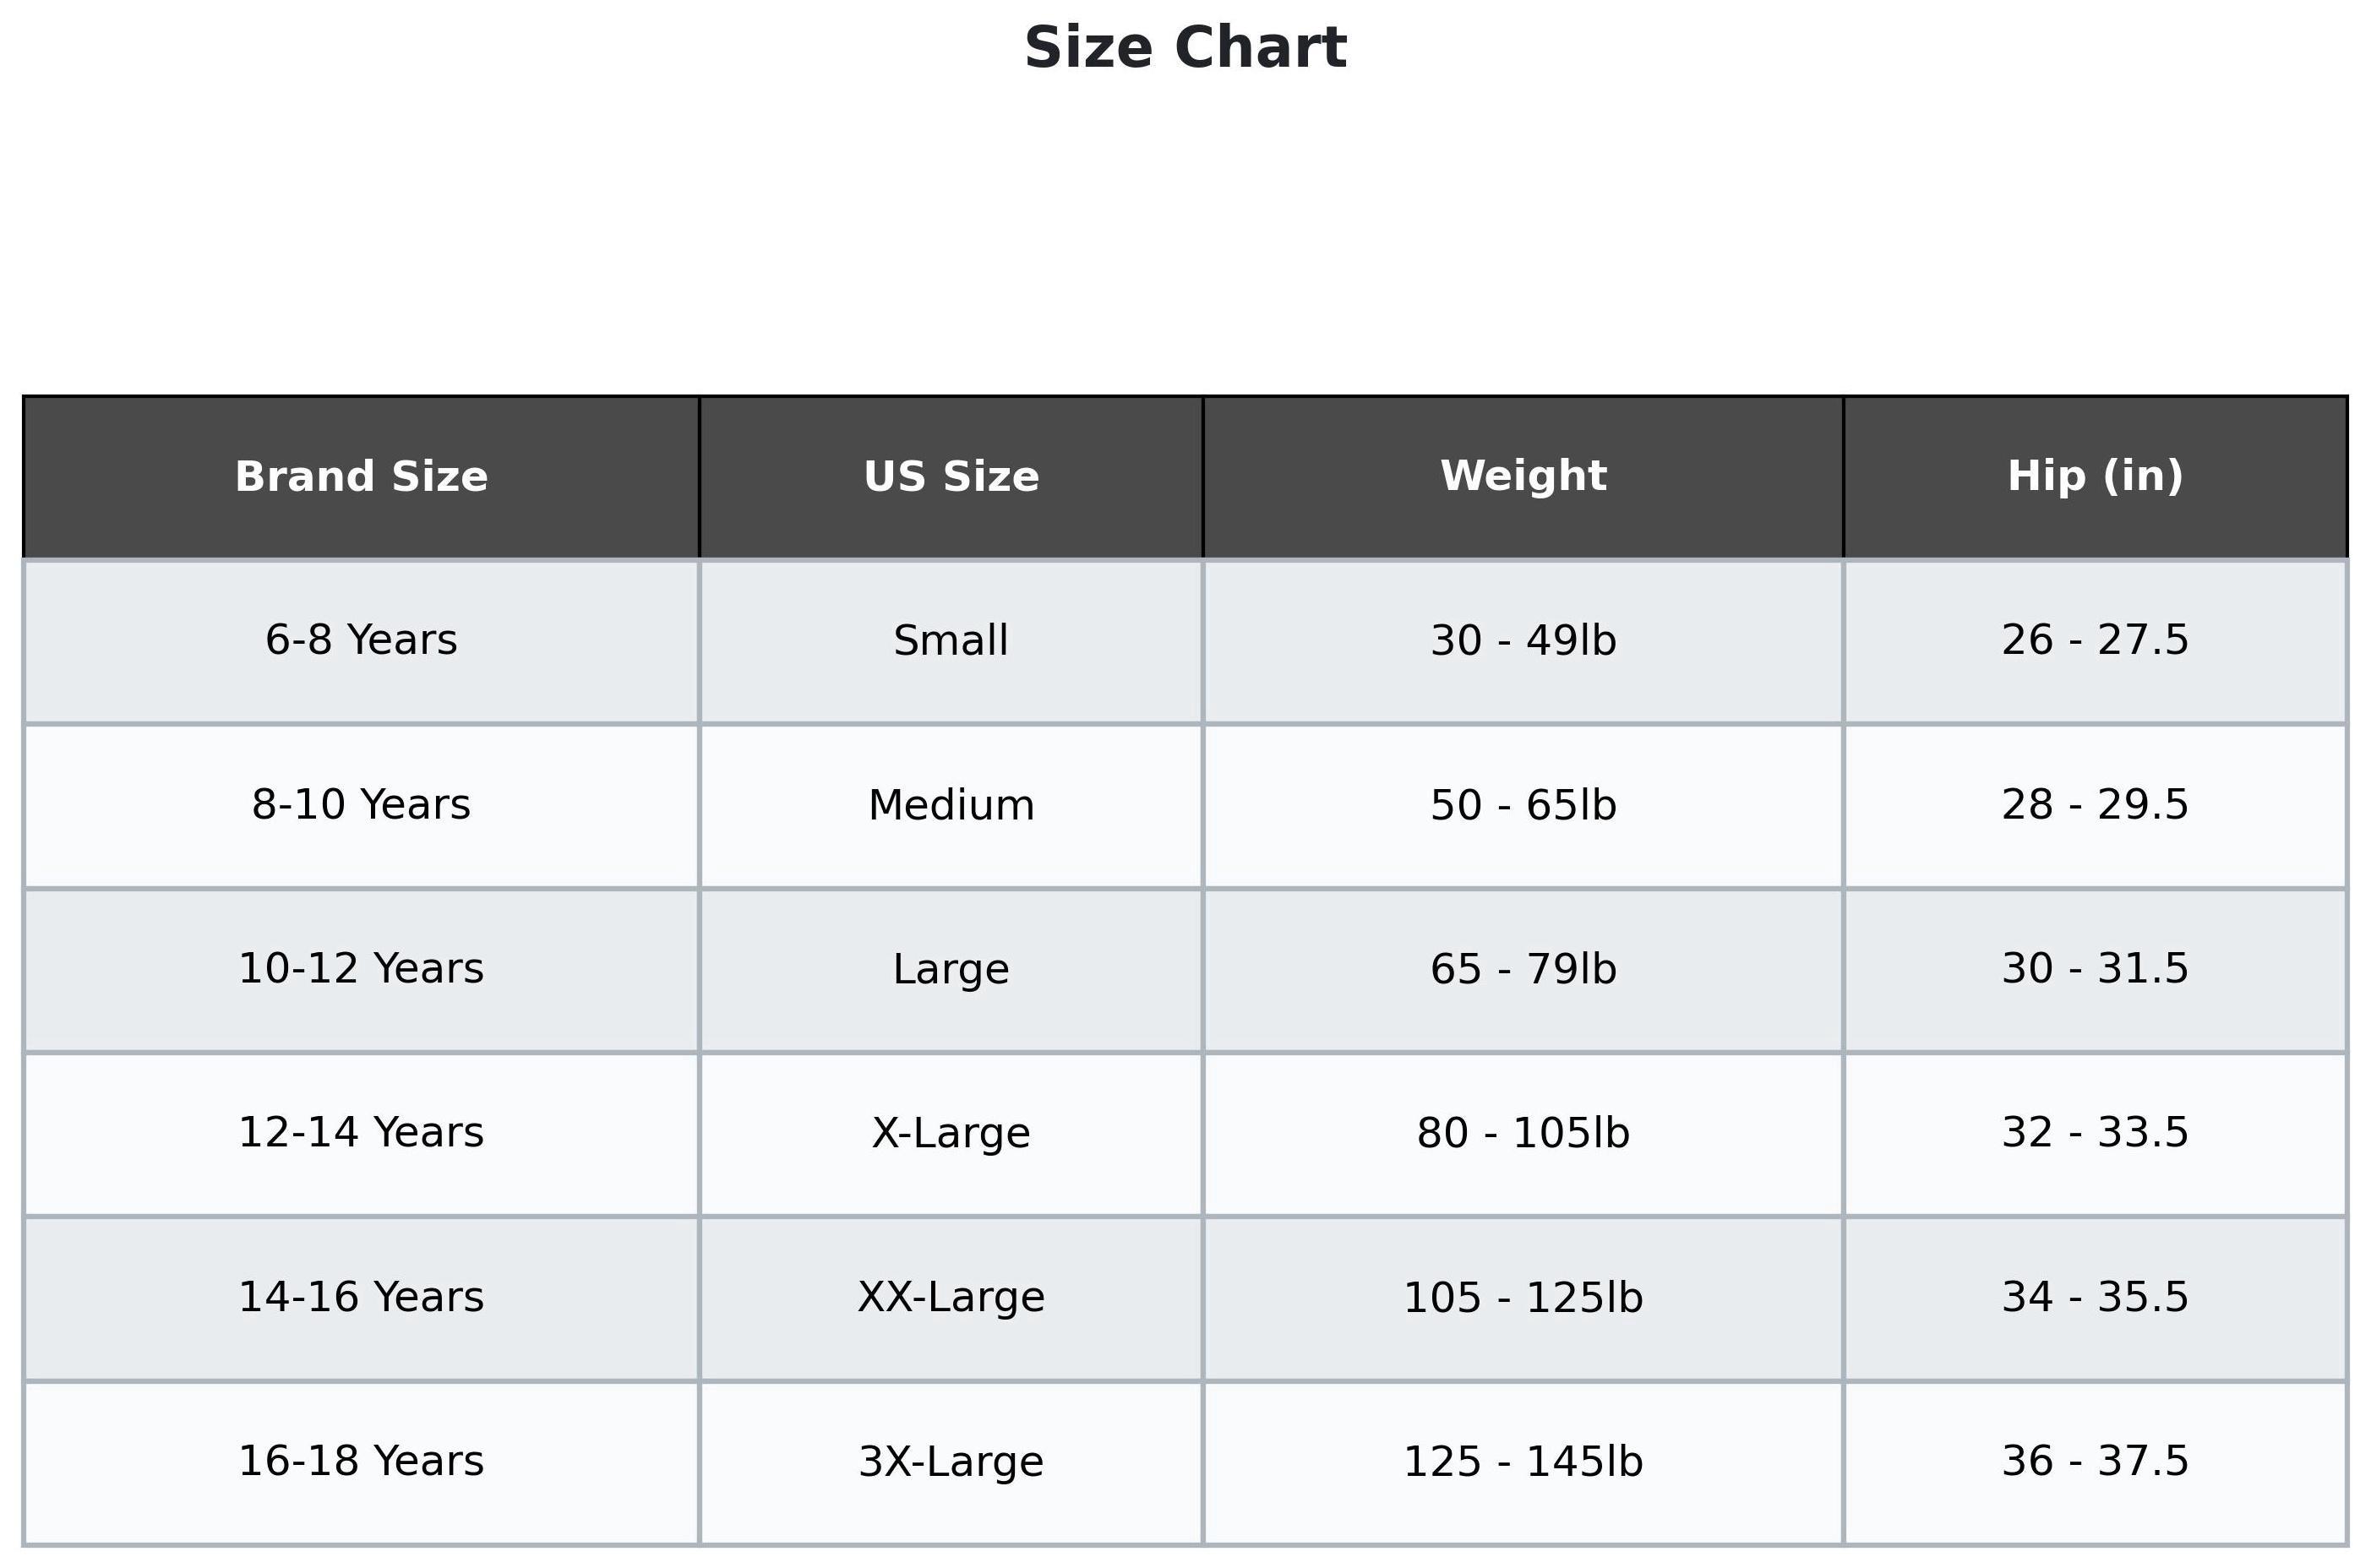Image resolution: width=2371 pixels, height=1568 pixels.
Task: Select the Weight column header
Action: point(1523,476)
